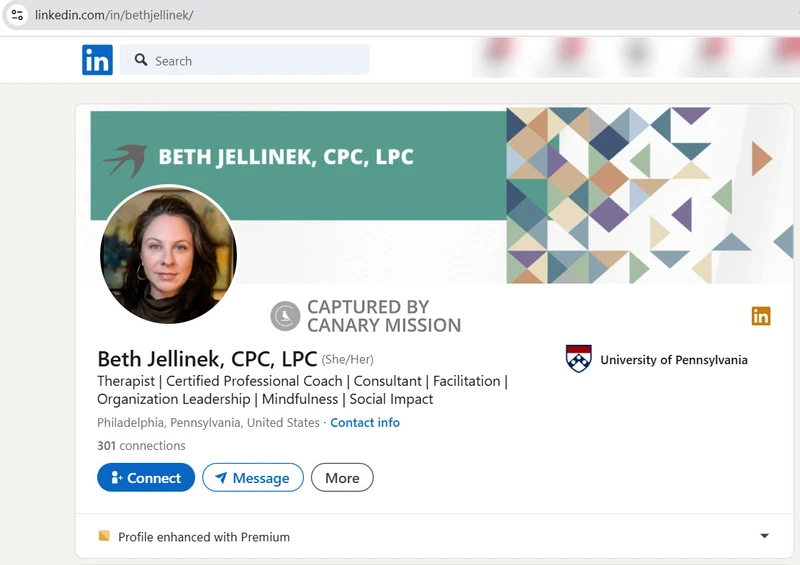Click the (She/Her) pronouns text

point(347,360)
